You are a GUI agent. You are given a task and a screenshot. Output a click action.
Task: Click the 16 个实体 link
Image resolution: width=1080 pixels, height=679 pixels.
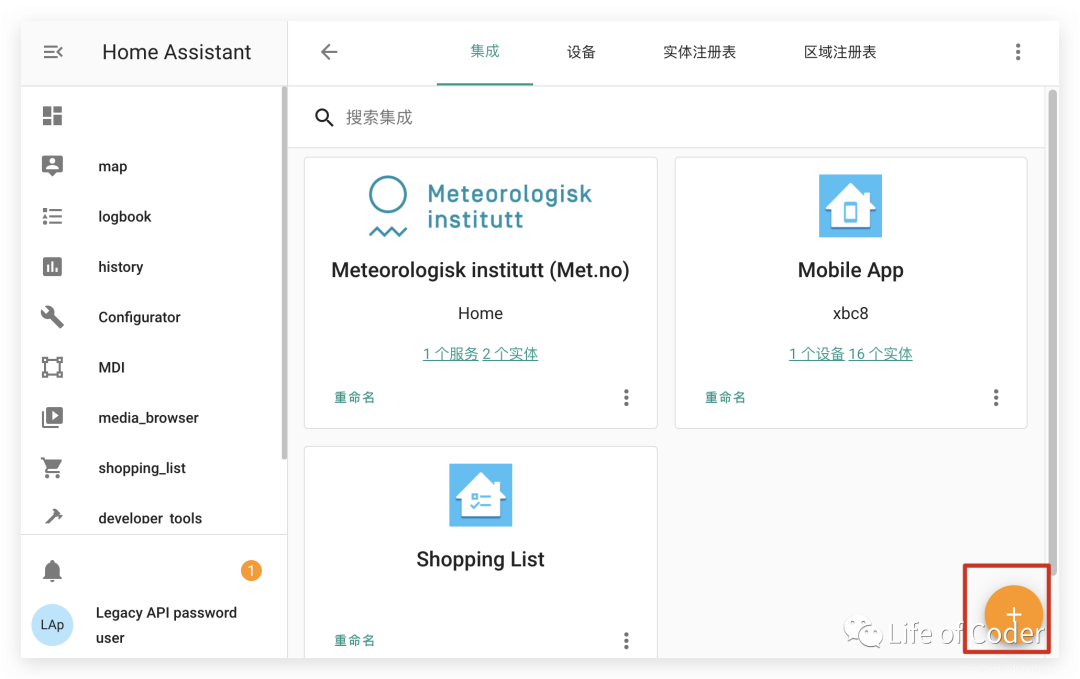point(880,354)
